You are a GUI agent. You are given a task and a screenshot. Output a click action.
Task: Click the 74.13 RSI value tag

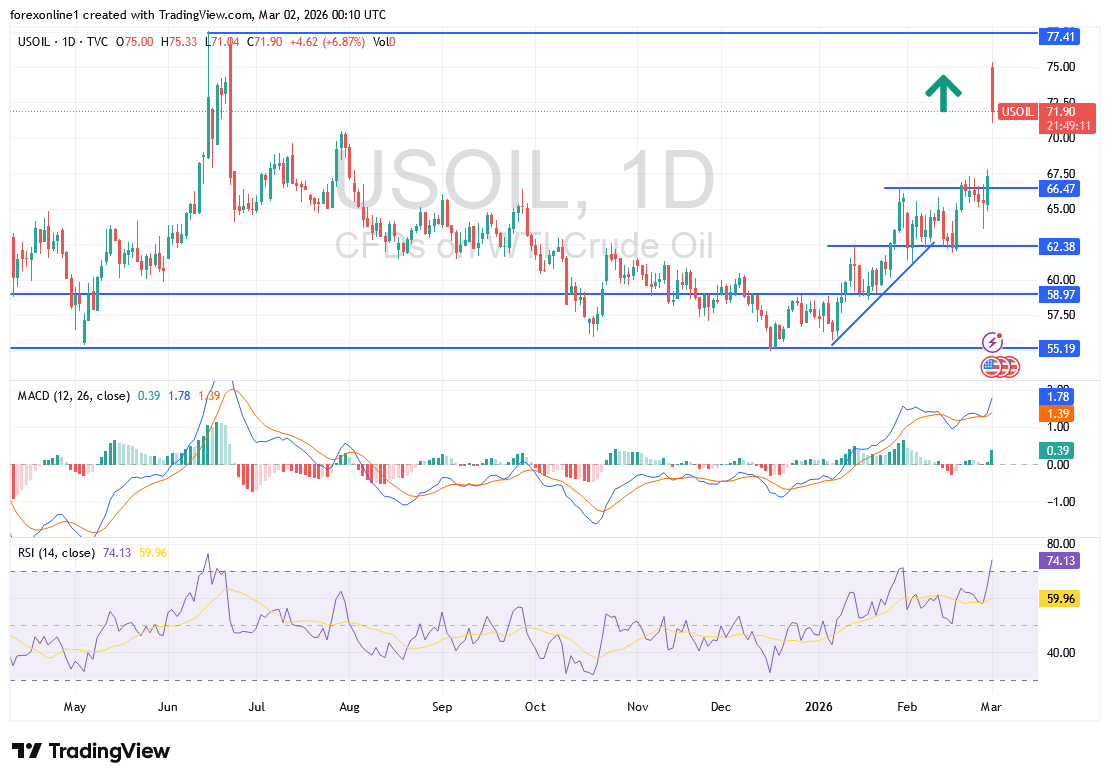tap(1060, 561)
